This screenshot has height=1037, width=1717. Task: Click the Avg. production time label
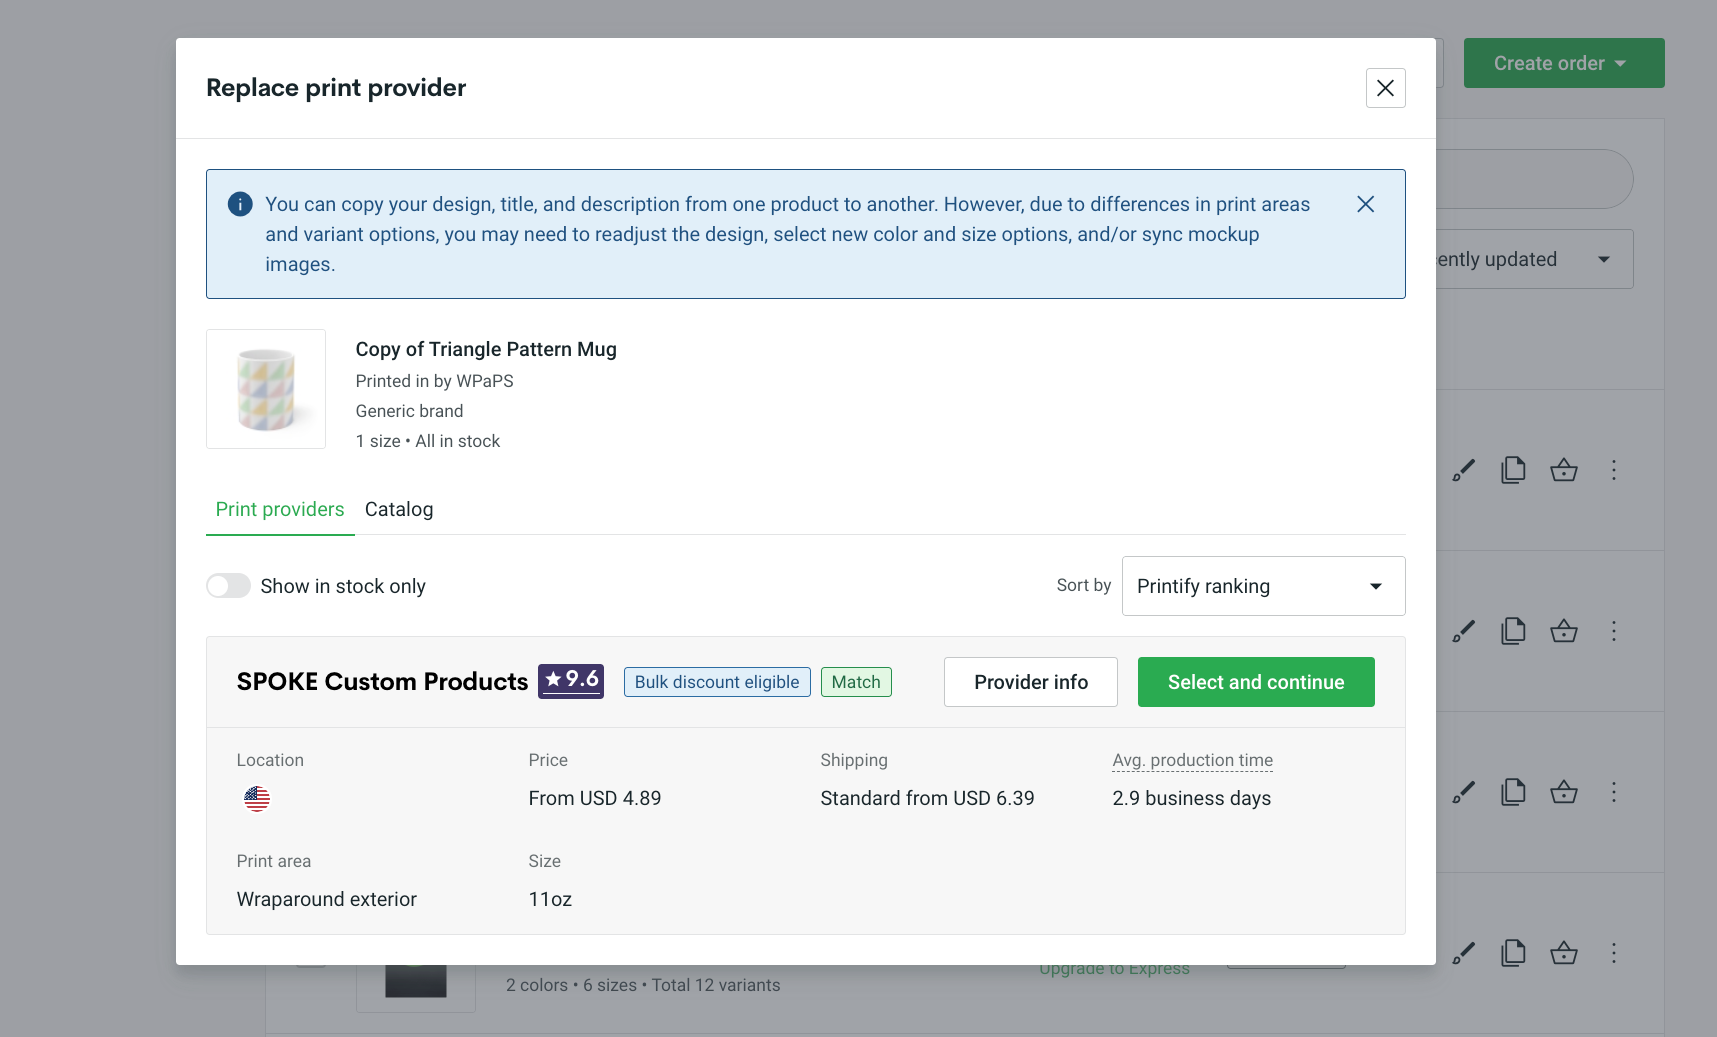(x=1192, y=760)
